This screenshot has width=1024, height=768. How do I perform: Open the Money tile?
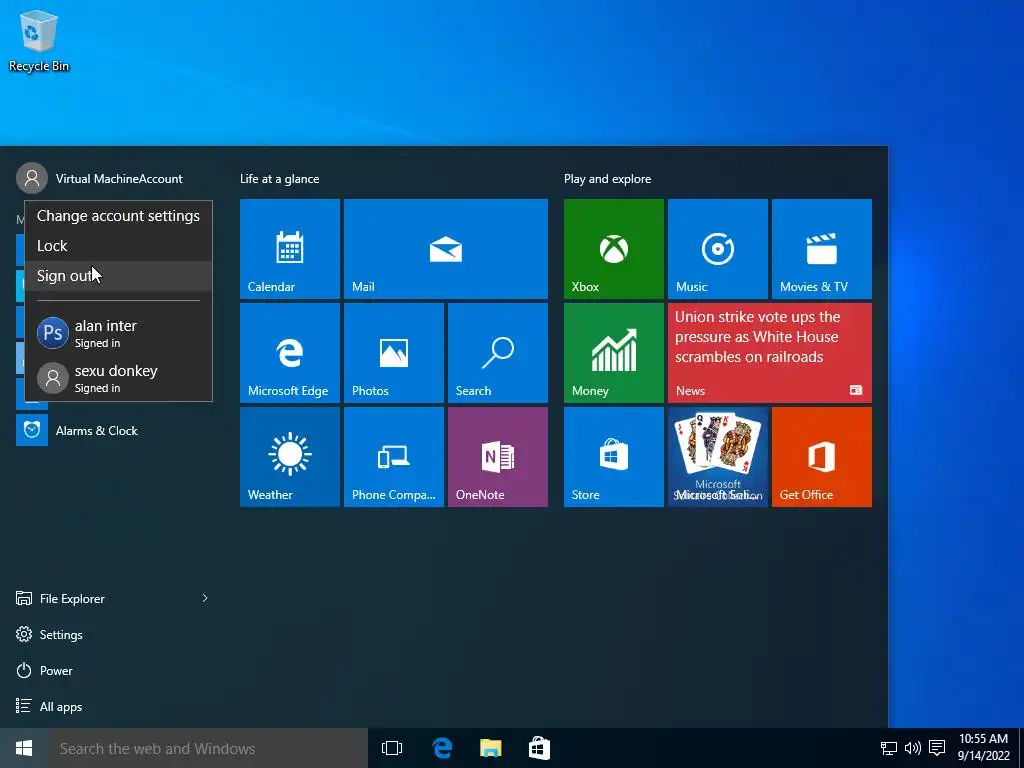click(x=613, y=353)
